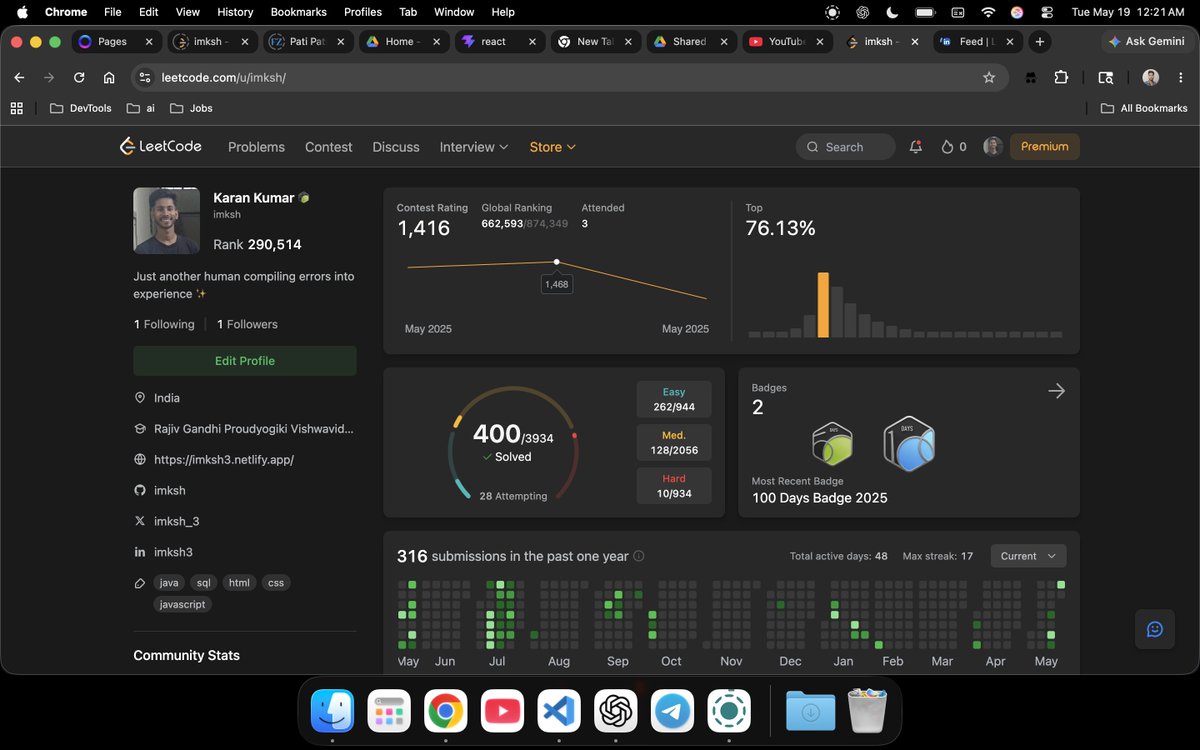Open the user avatar menu in navbar

tap(992, 147)
